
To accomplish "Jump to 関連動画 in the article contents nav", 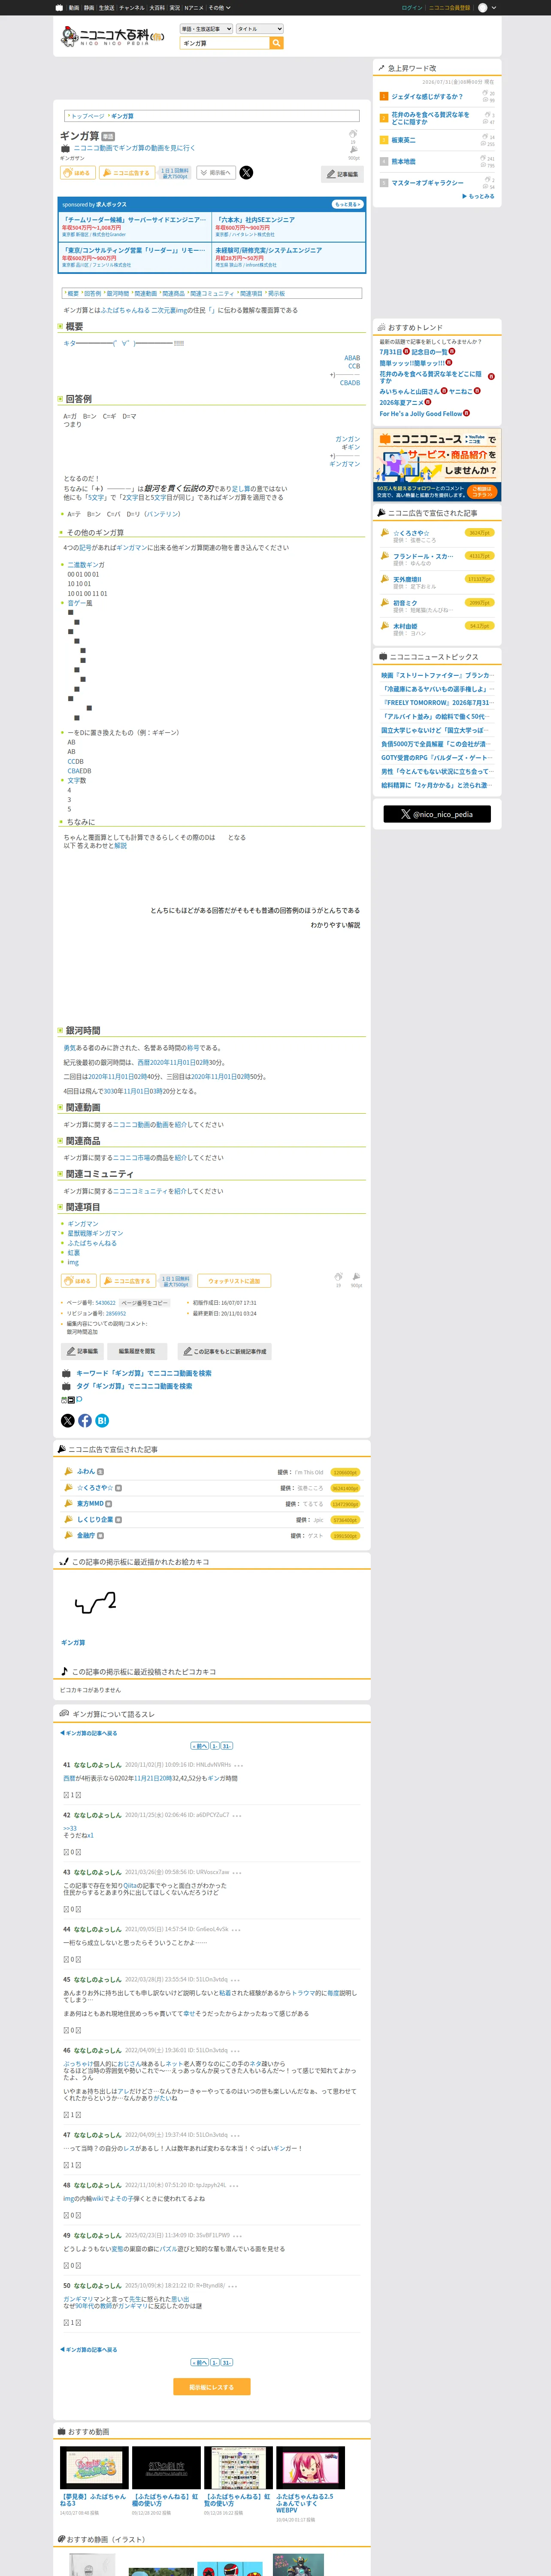I will [x=146, y=293].
